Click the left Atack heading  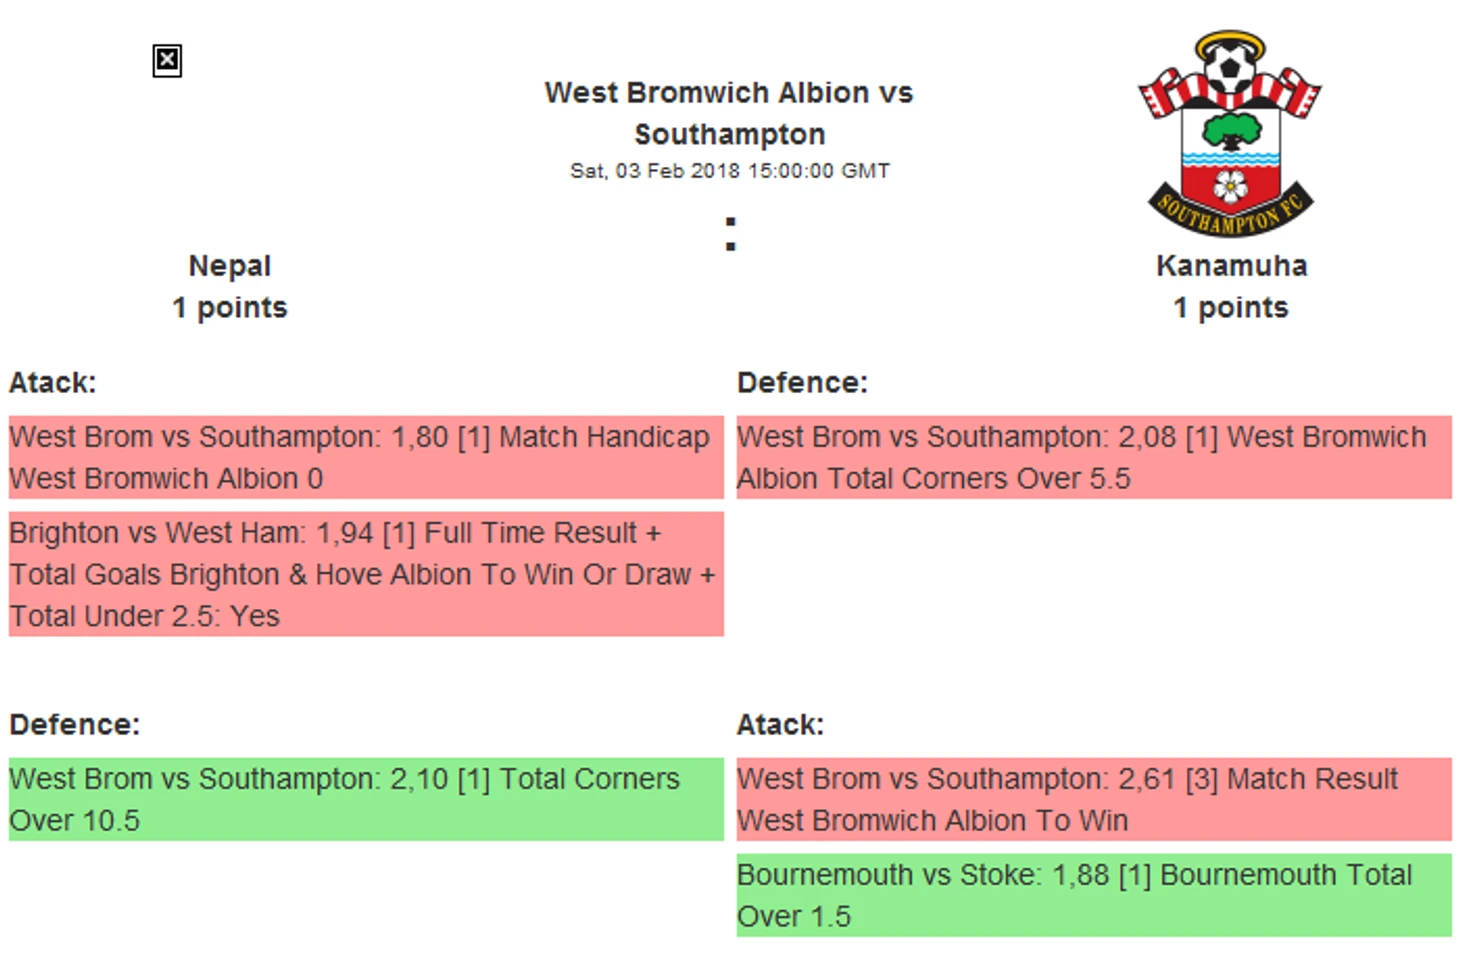pyautogui.click(x=53, y=383)
